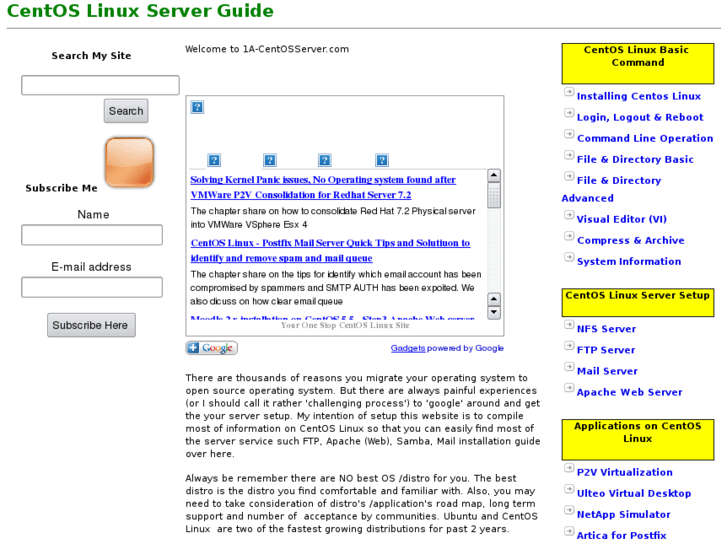727x545 pixels.
Task: Click the arrow bullet beside NetApp Simulator
Action: pyautogui.click(x=569, y=510)
